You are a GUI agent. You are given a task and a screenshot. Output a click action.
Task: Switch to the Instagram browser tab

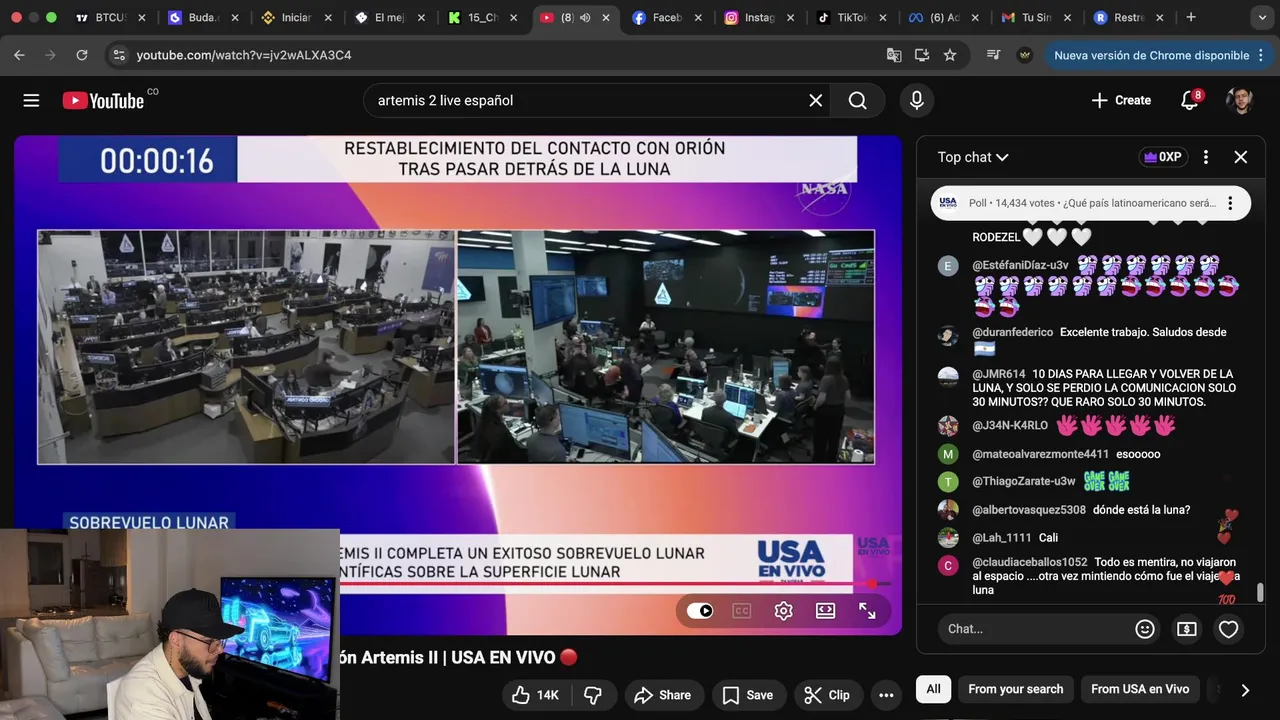pos(760,17)
